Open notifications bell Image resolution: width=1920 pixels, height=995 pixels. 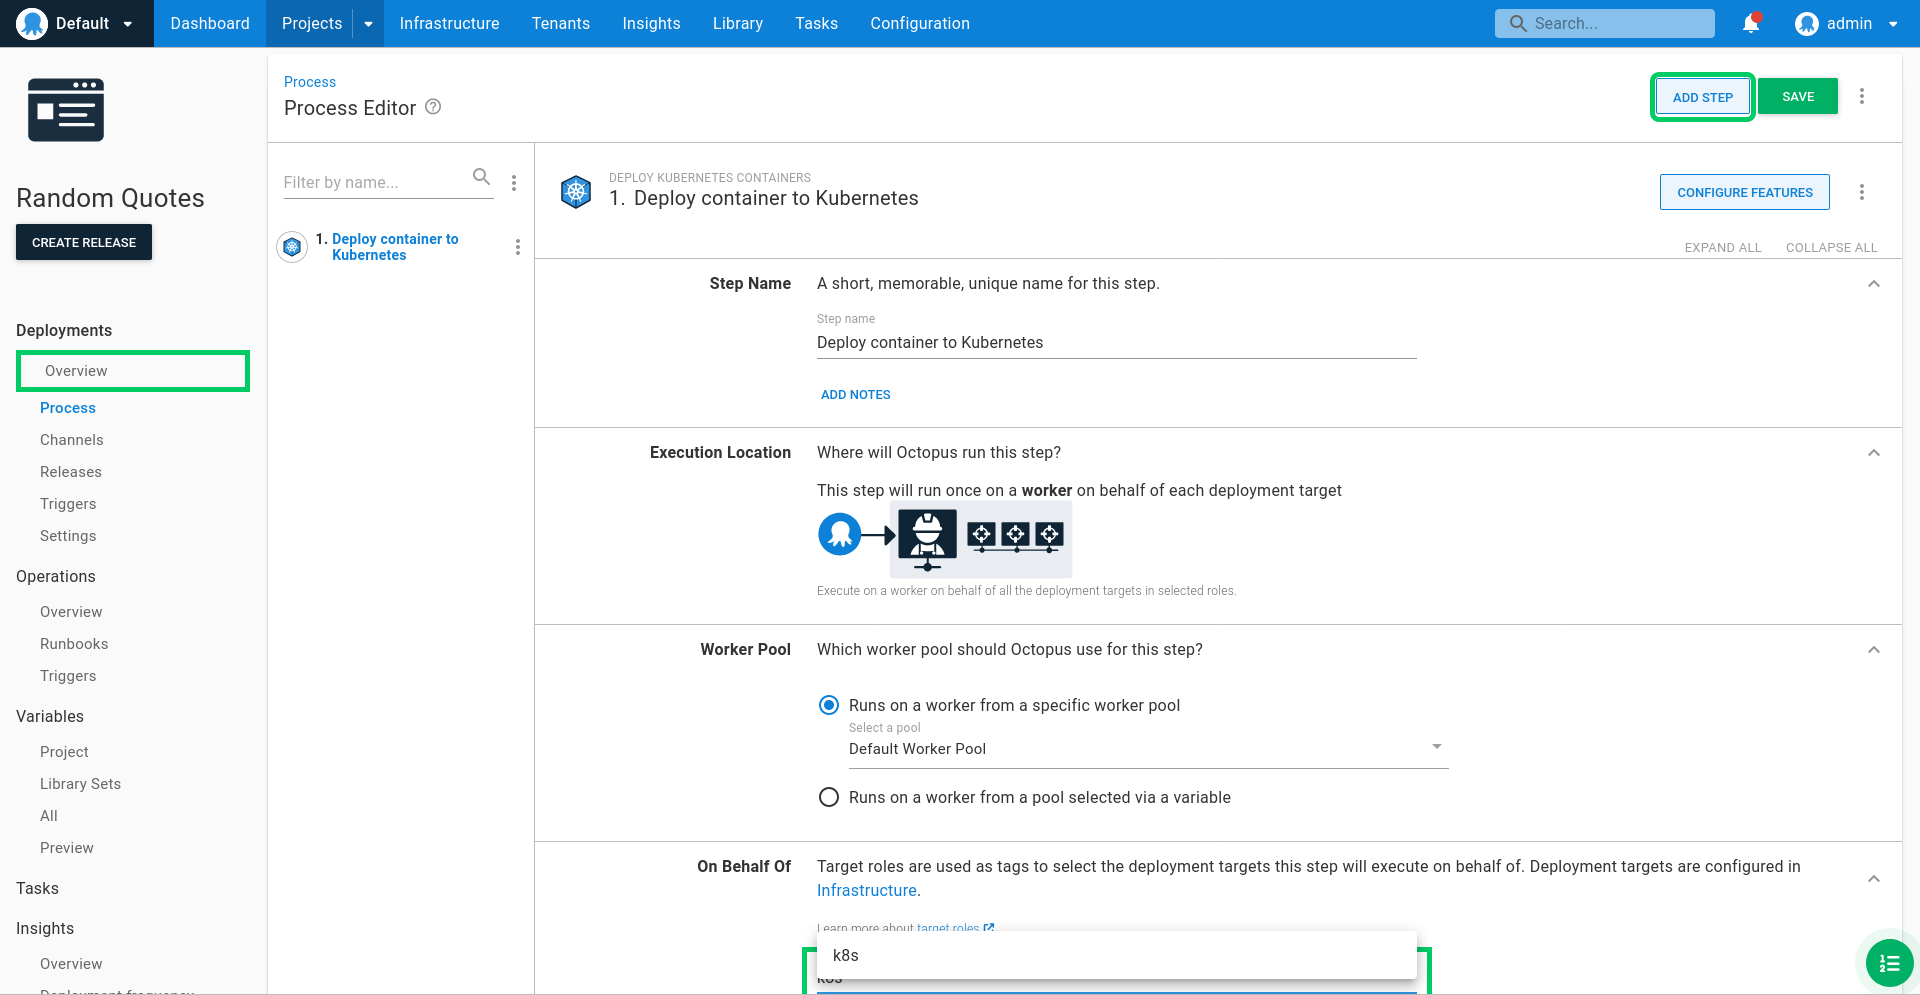click(x=1751, y=23)
